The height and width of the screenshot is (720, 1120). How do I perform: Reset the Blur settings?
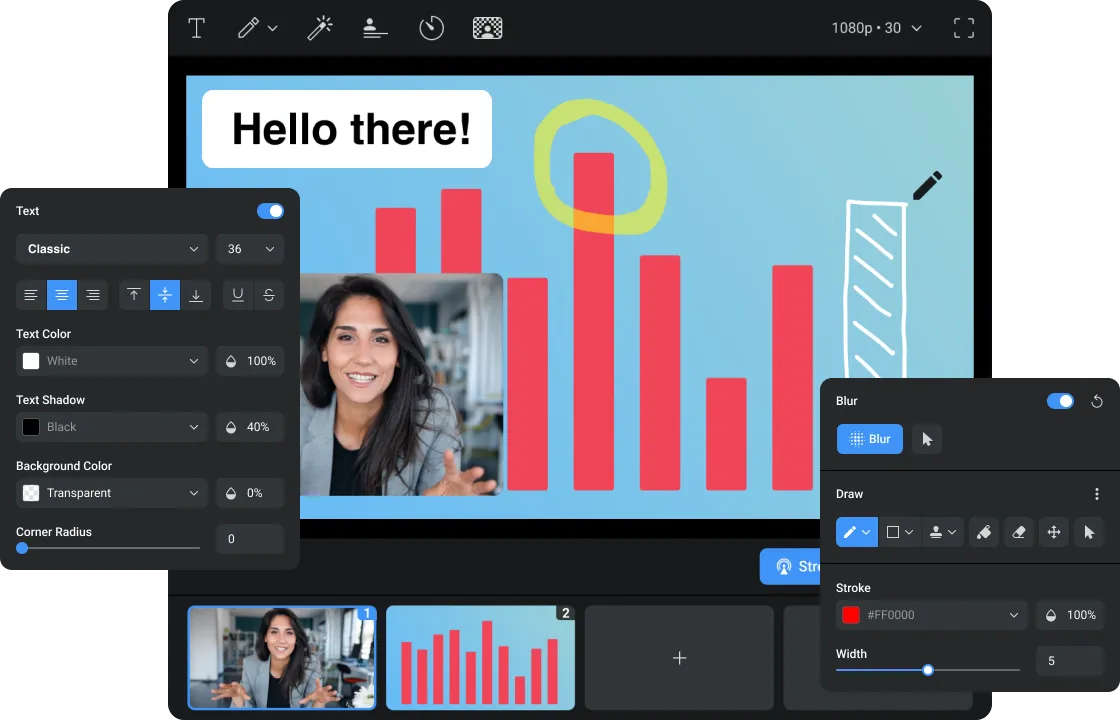click(x=1096, y=402)
